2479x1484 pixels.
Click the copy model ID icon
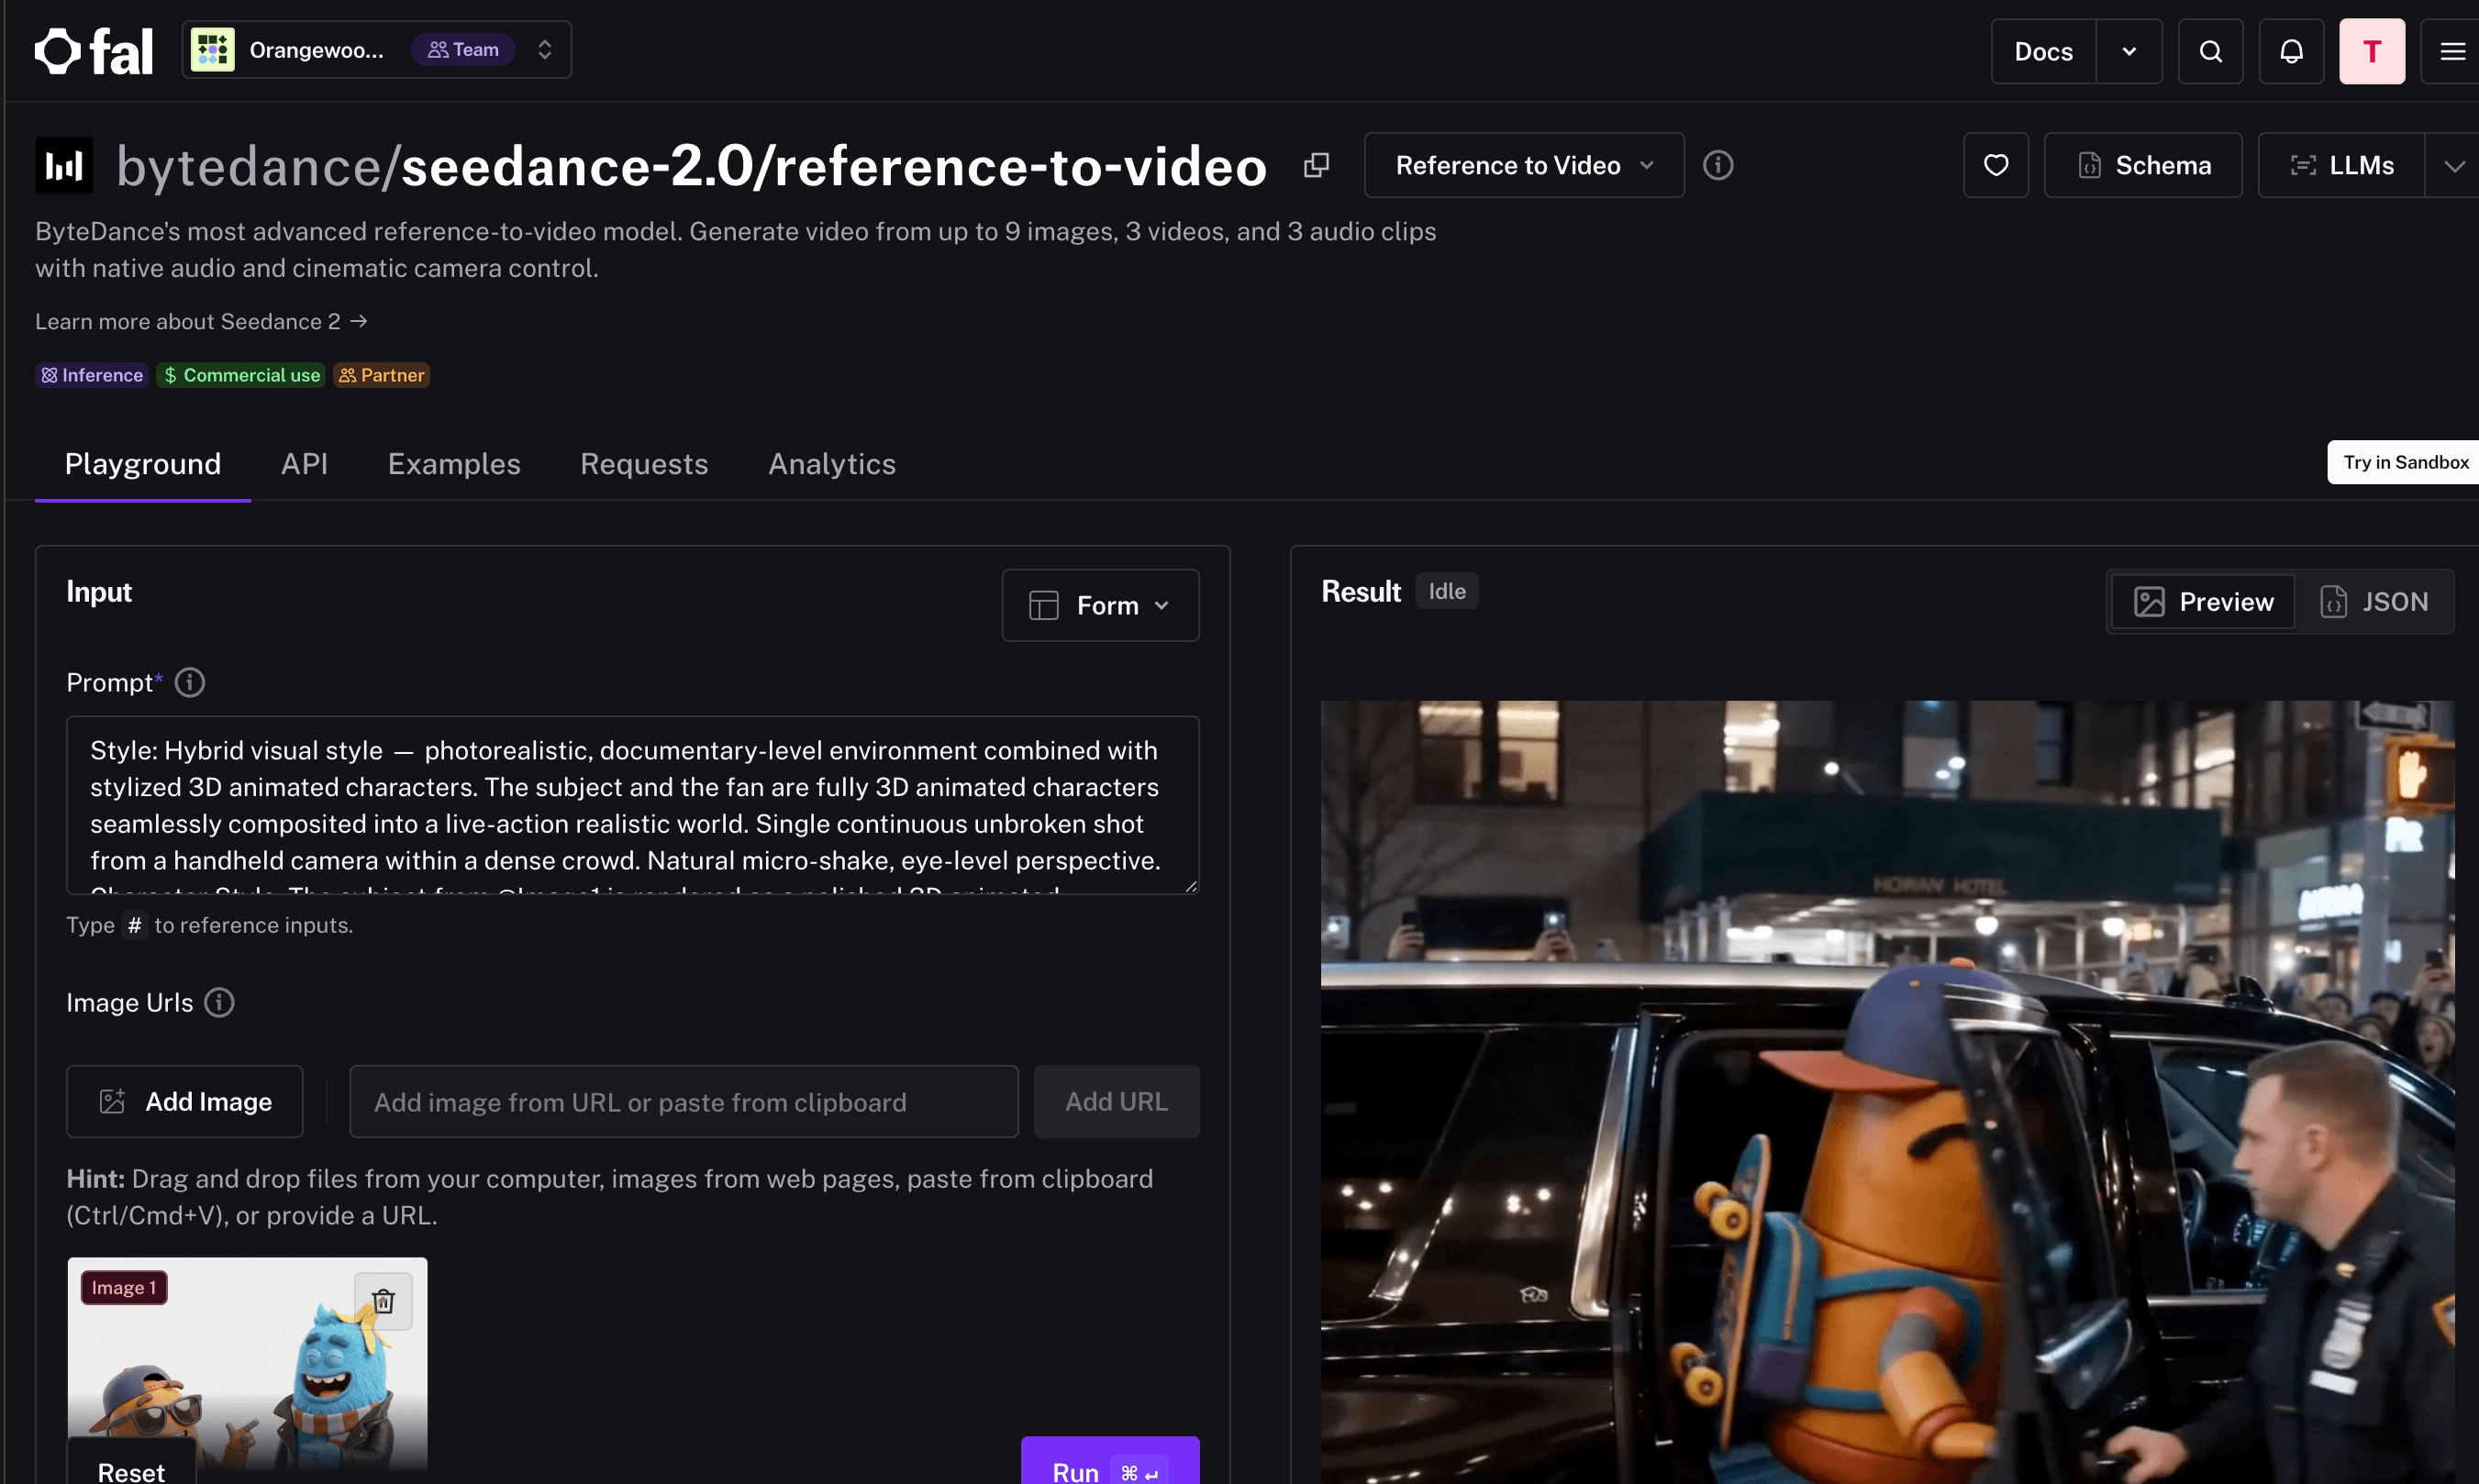1316,165
